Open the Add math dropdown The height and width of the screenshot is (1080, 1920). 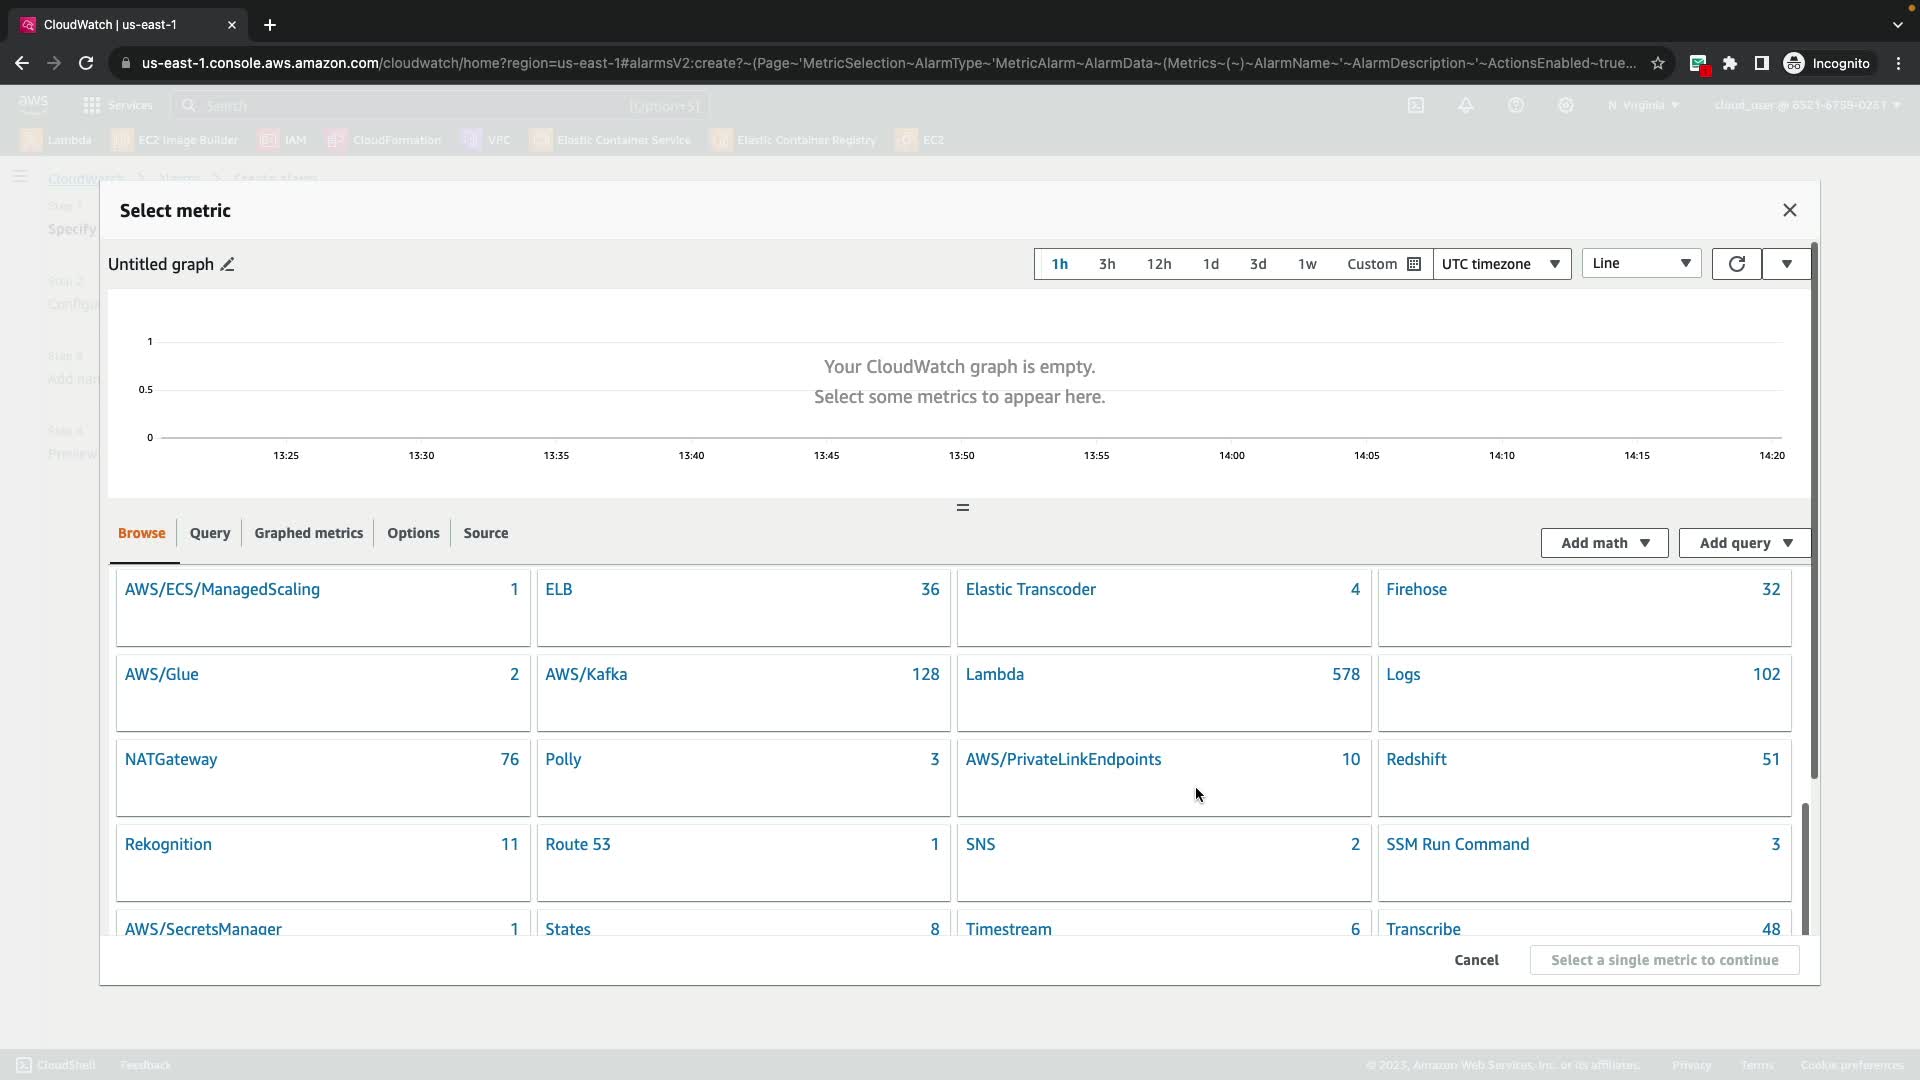[x=1604, y=543]
